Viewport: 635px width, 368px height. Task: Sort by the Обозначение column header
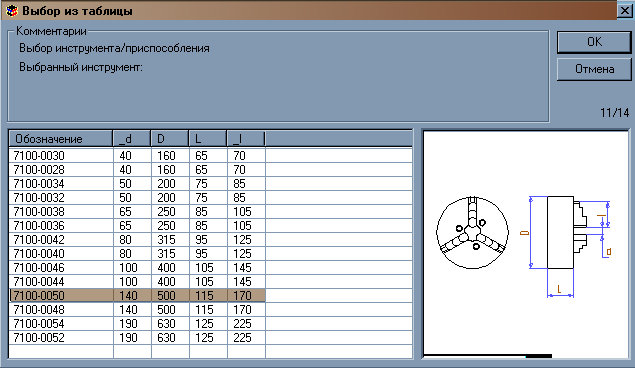pos(60,139)
